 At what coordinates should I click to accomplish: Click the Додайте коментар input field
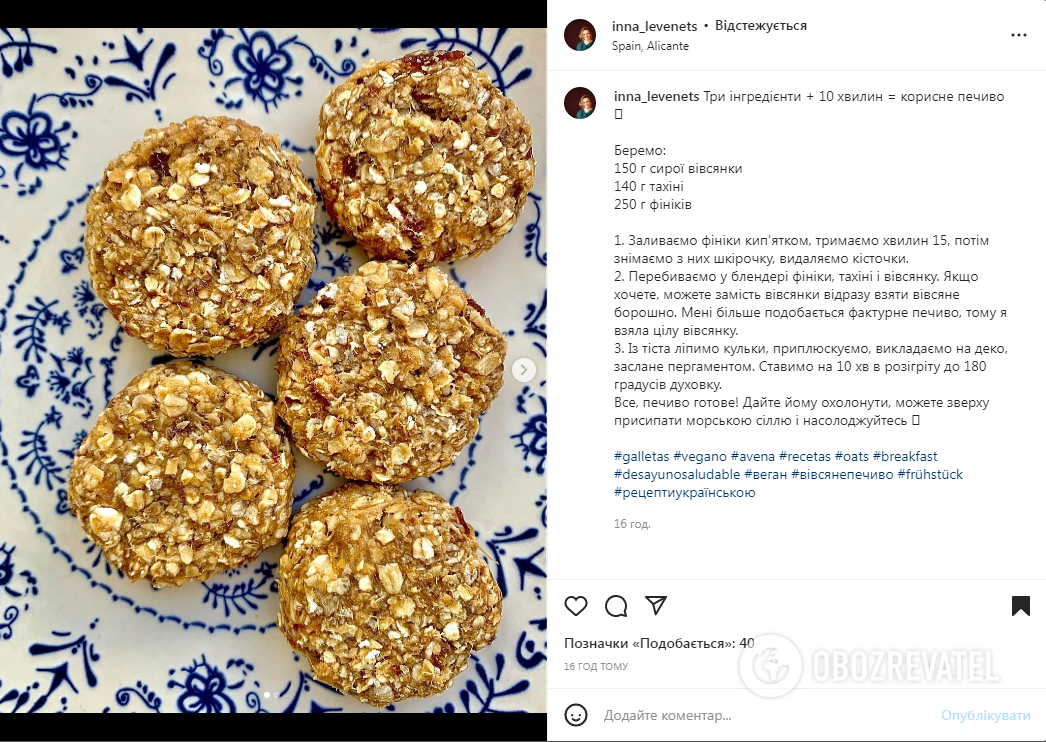point(767,715)
